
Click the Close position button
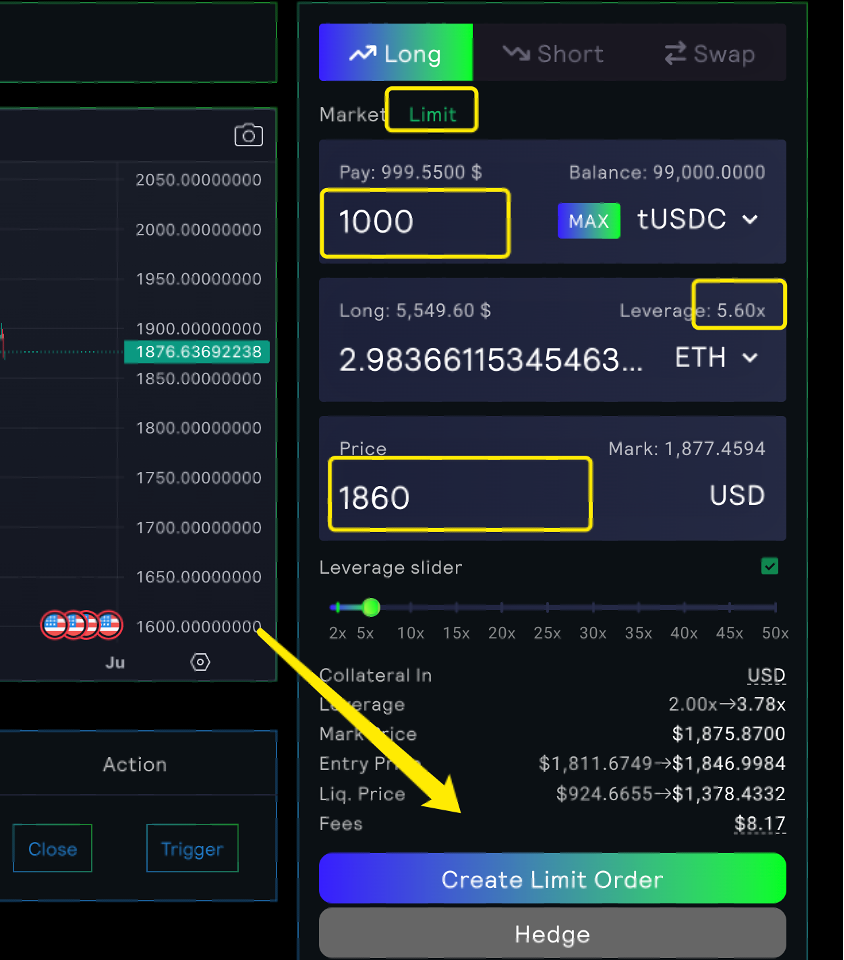coord(52,849)
